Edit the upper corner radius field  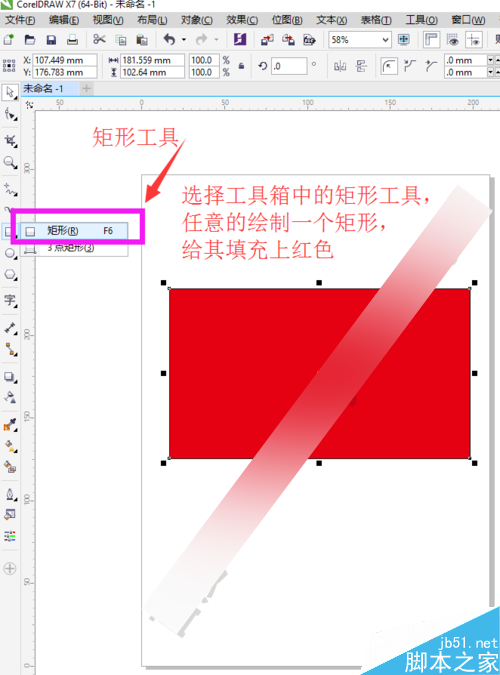[x=466, y=60]
